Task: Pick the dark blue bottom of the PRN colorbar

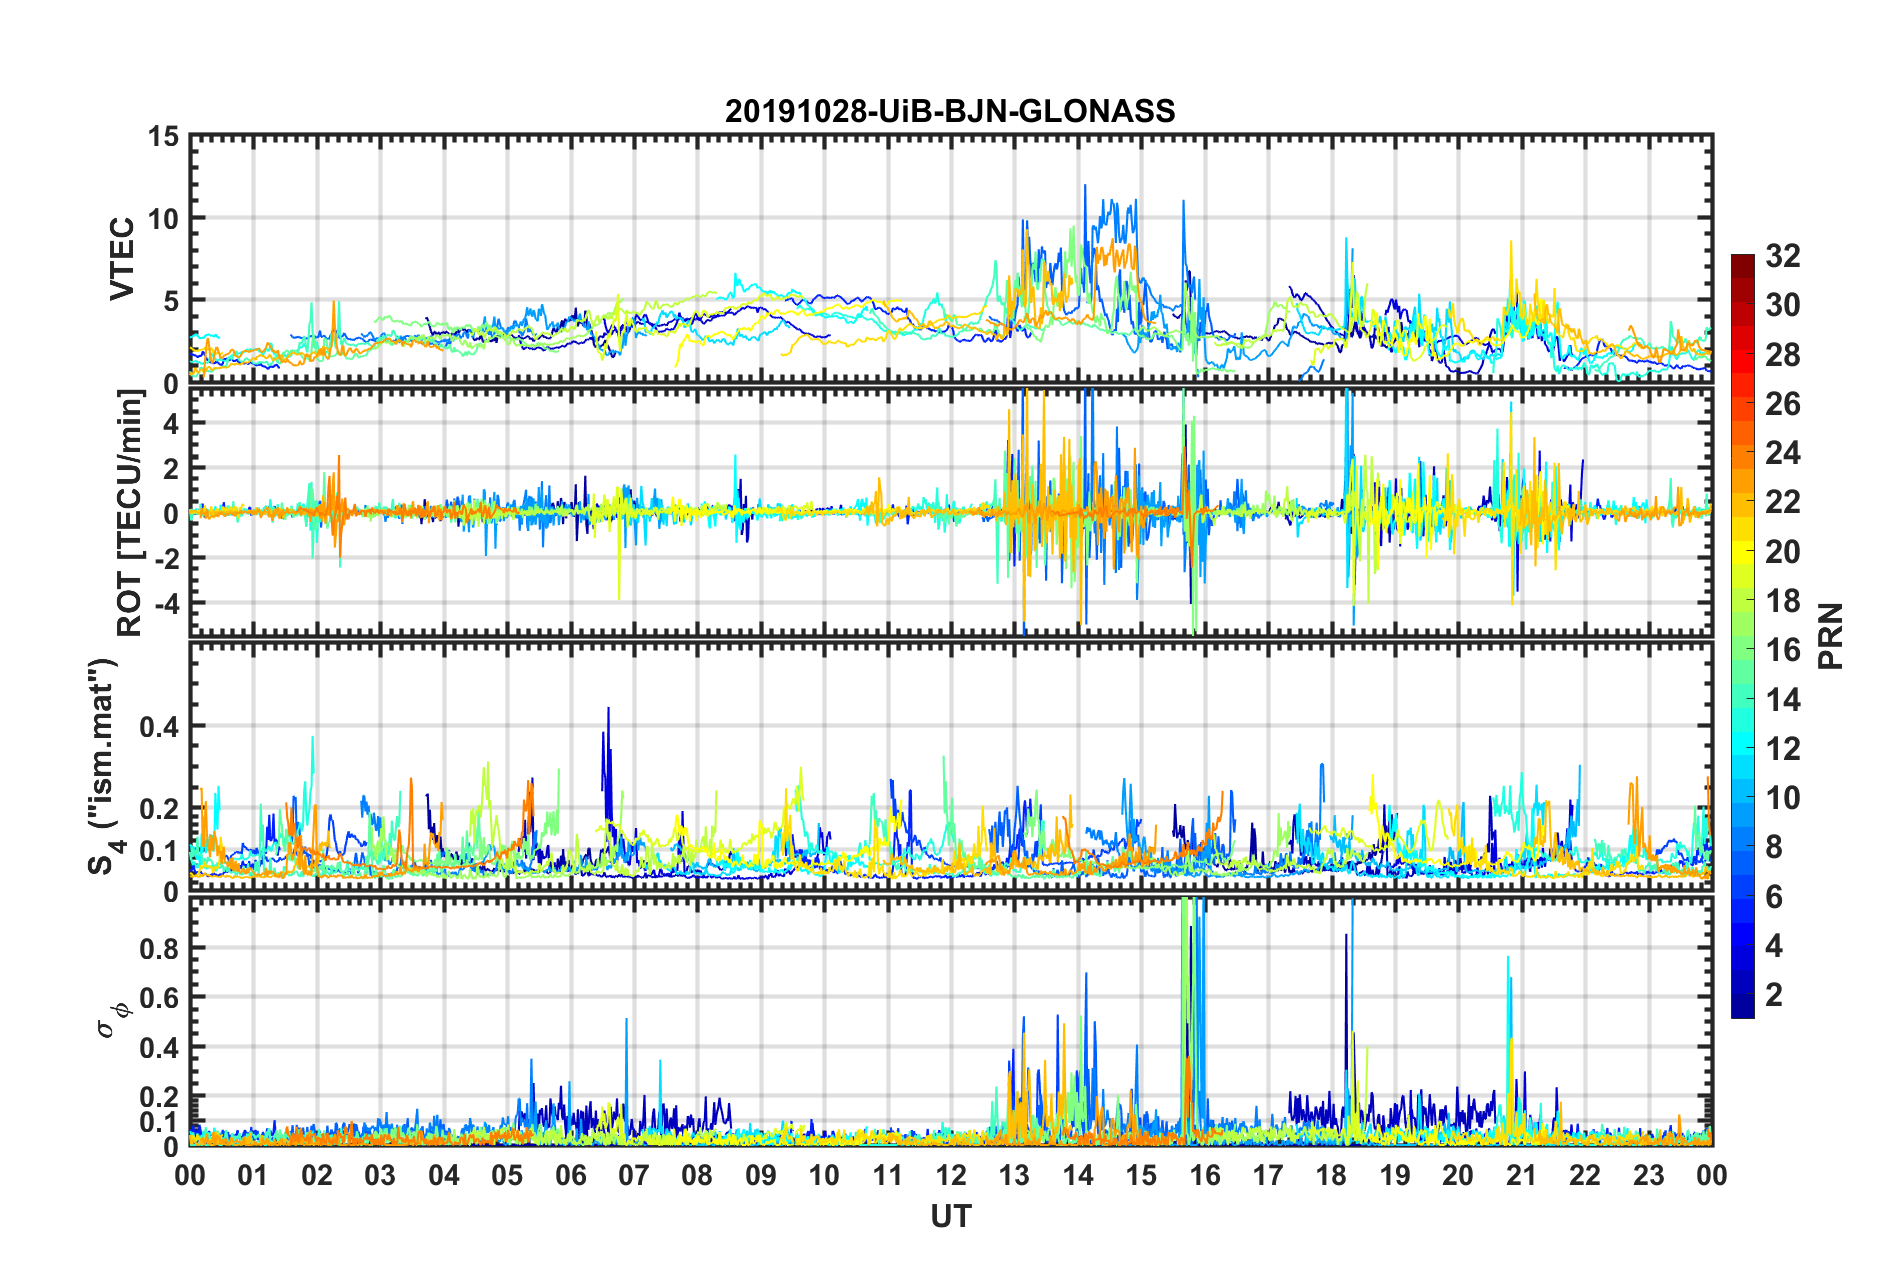Action: click(1743, 1008)
